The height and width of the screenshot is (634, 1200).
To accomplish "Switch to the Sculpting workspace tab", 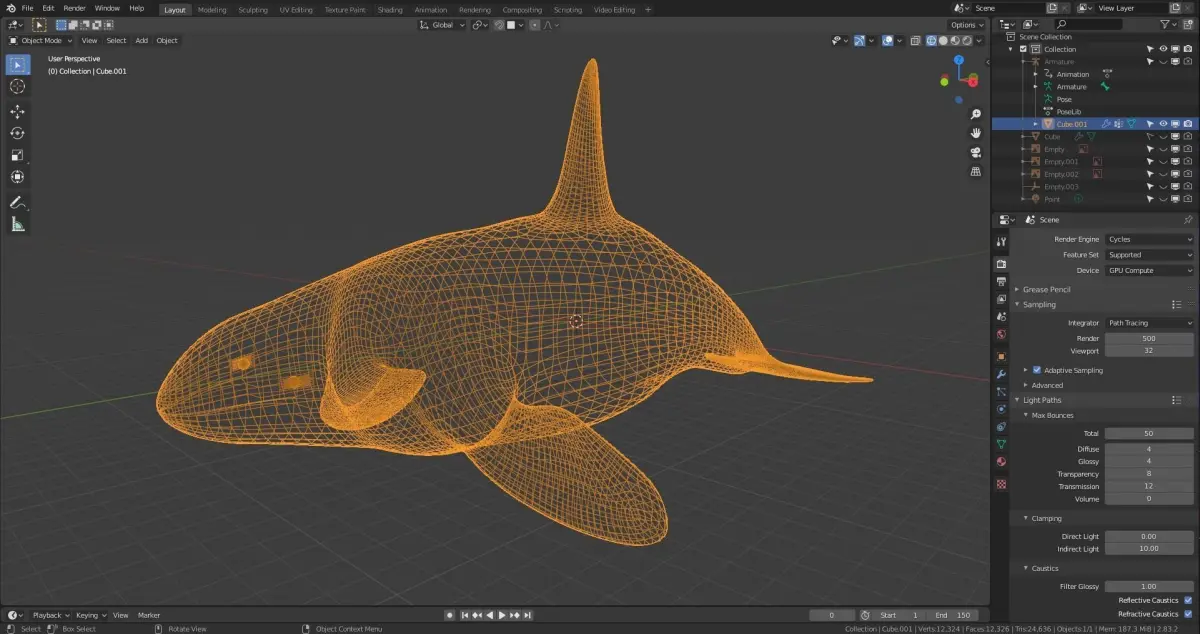I will click(x=253, y=10).
